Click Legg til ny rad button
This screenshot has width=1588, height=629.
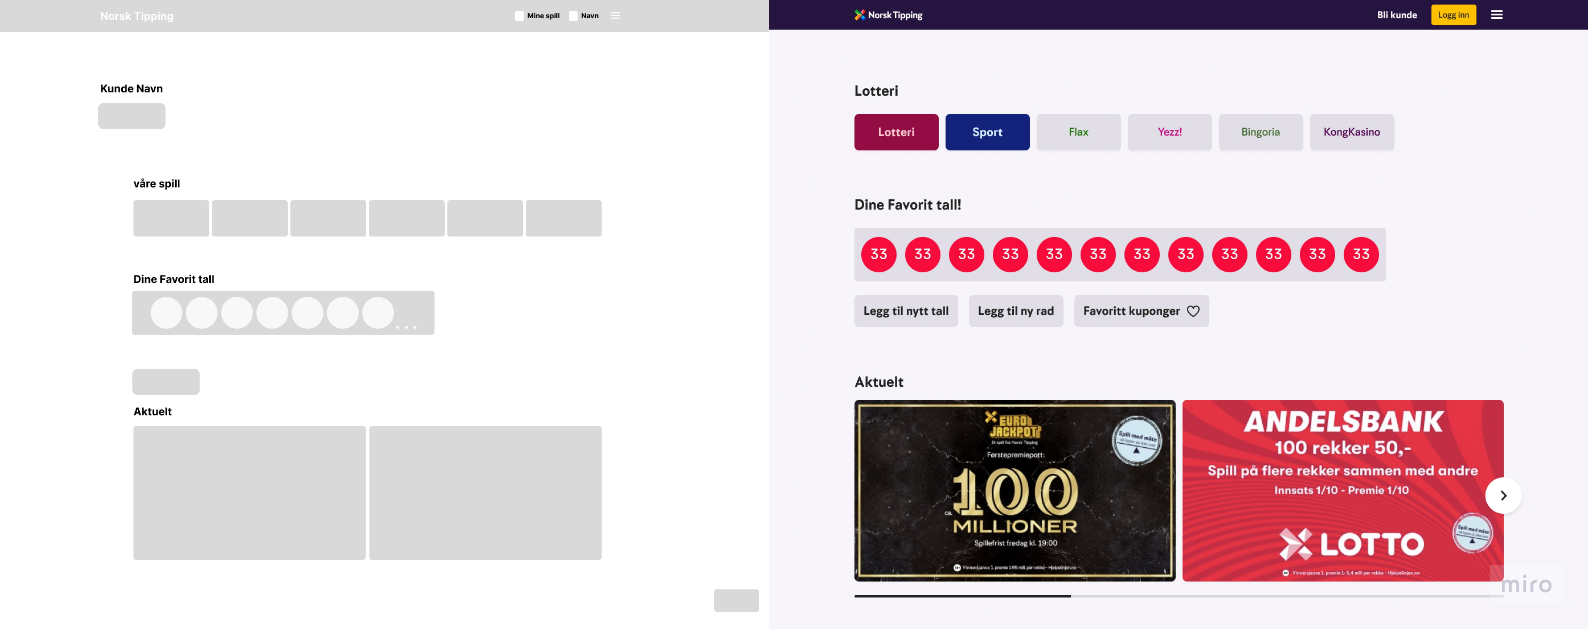coord(1016,311)
